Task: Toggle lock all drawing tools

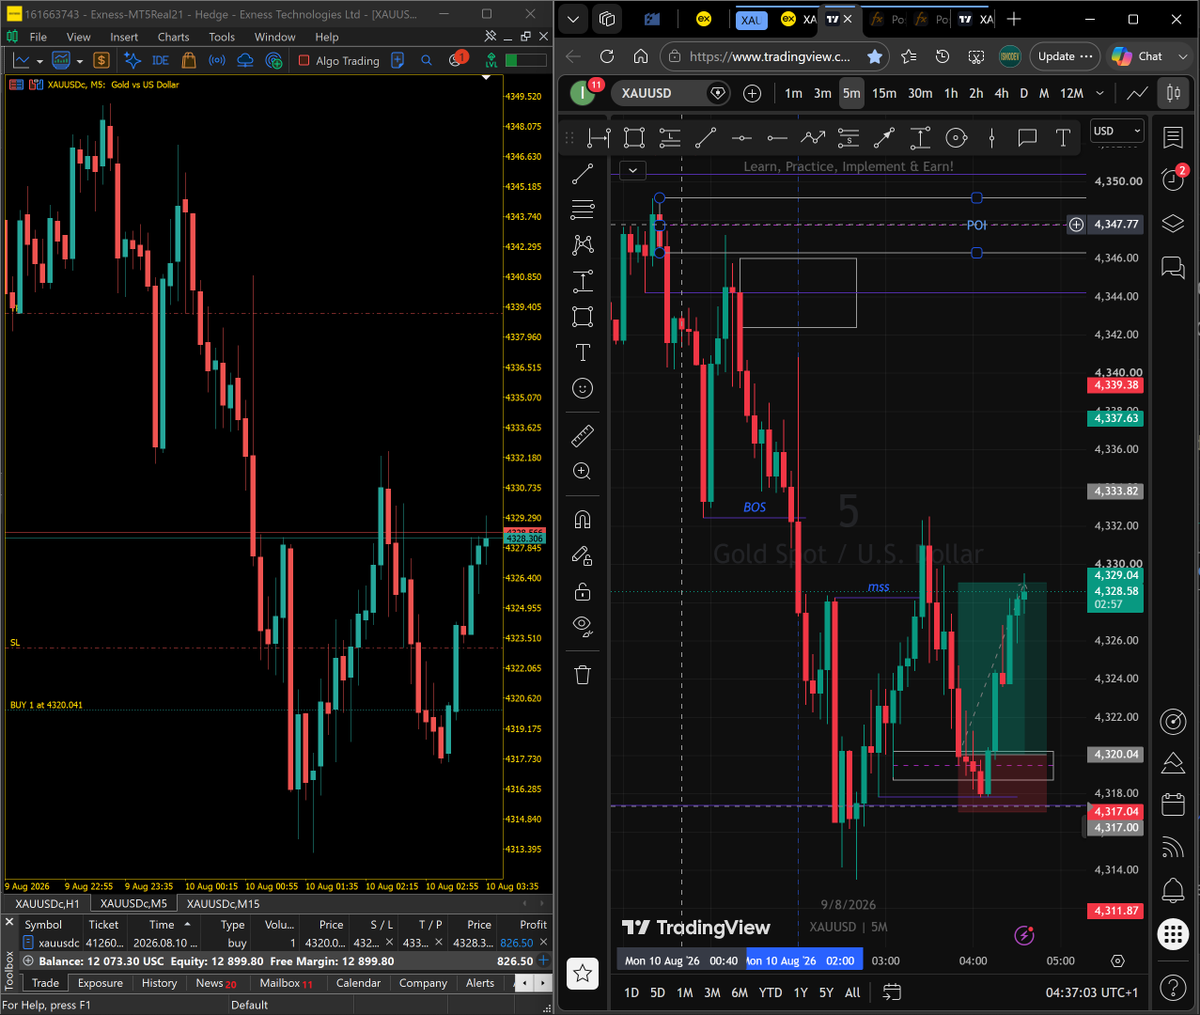Action: (583, 592)
